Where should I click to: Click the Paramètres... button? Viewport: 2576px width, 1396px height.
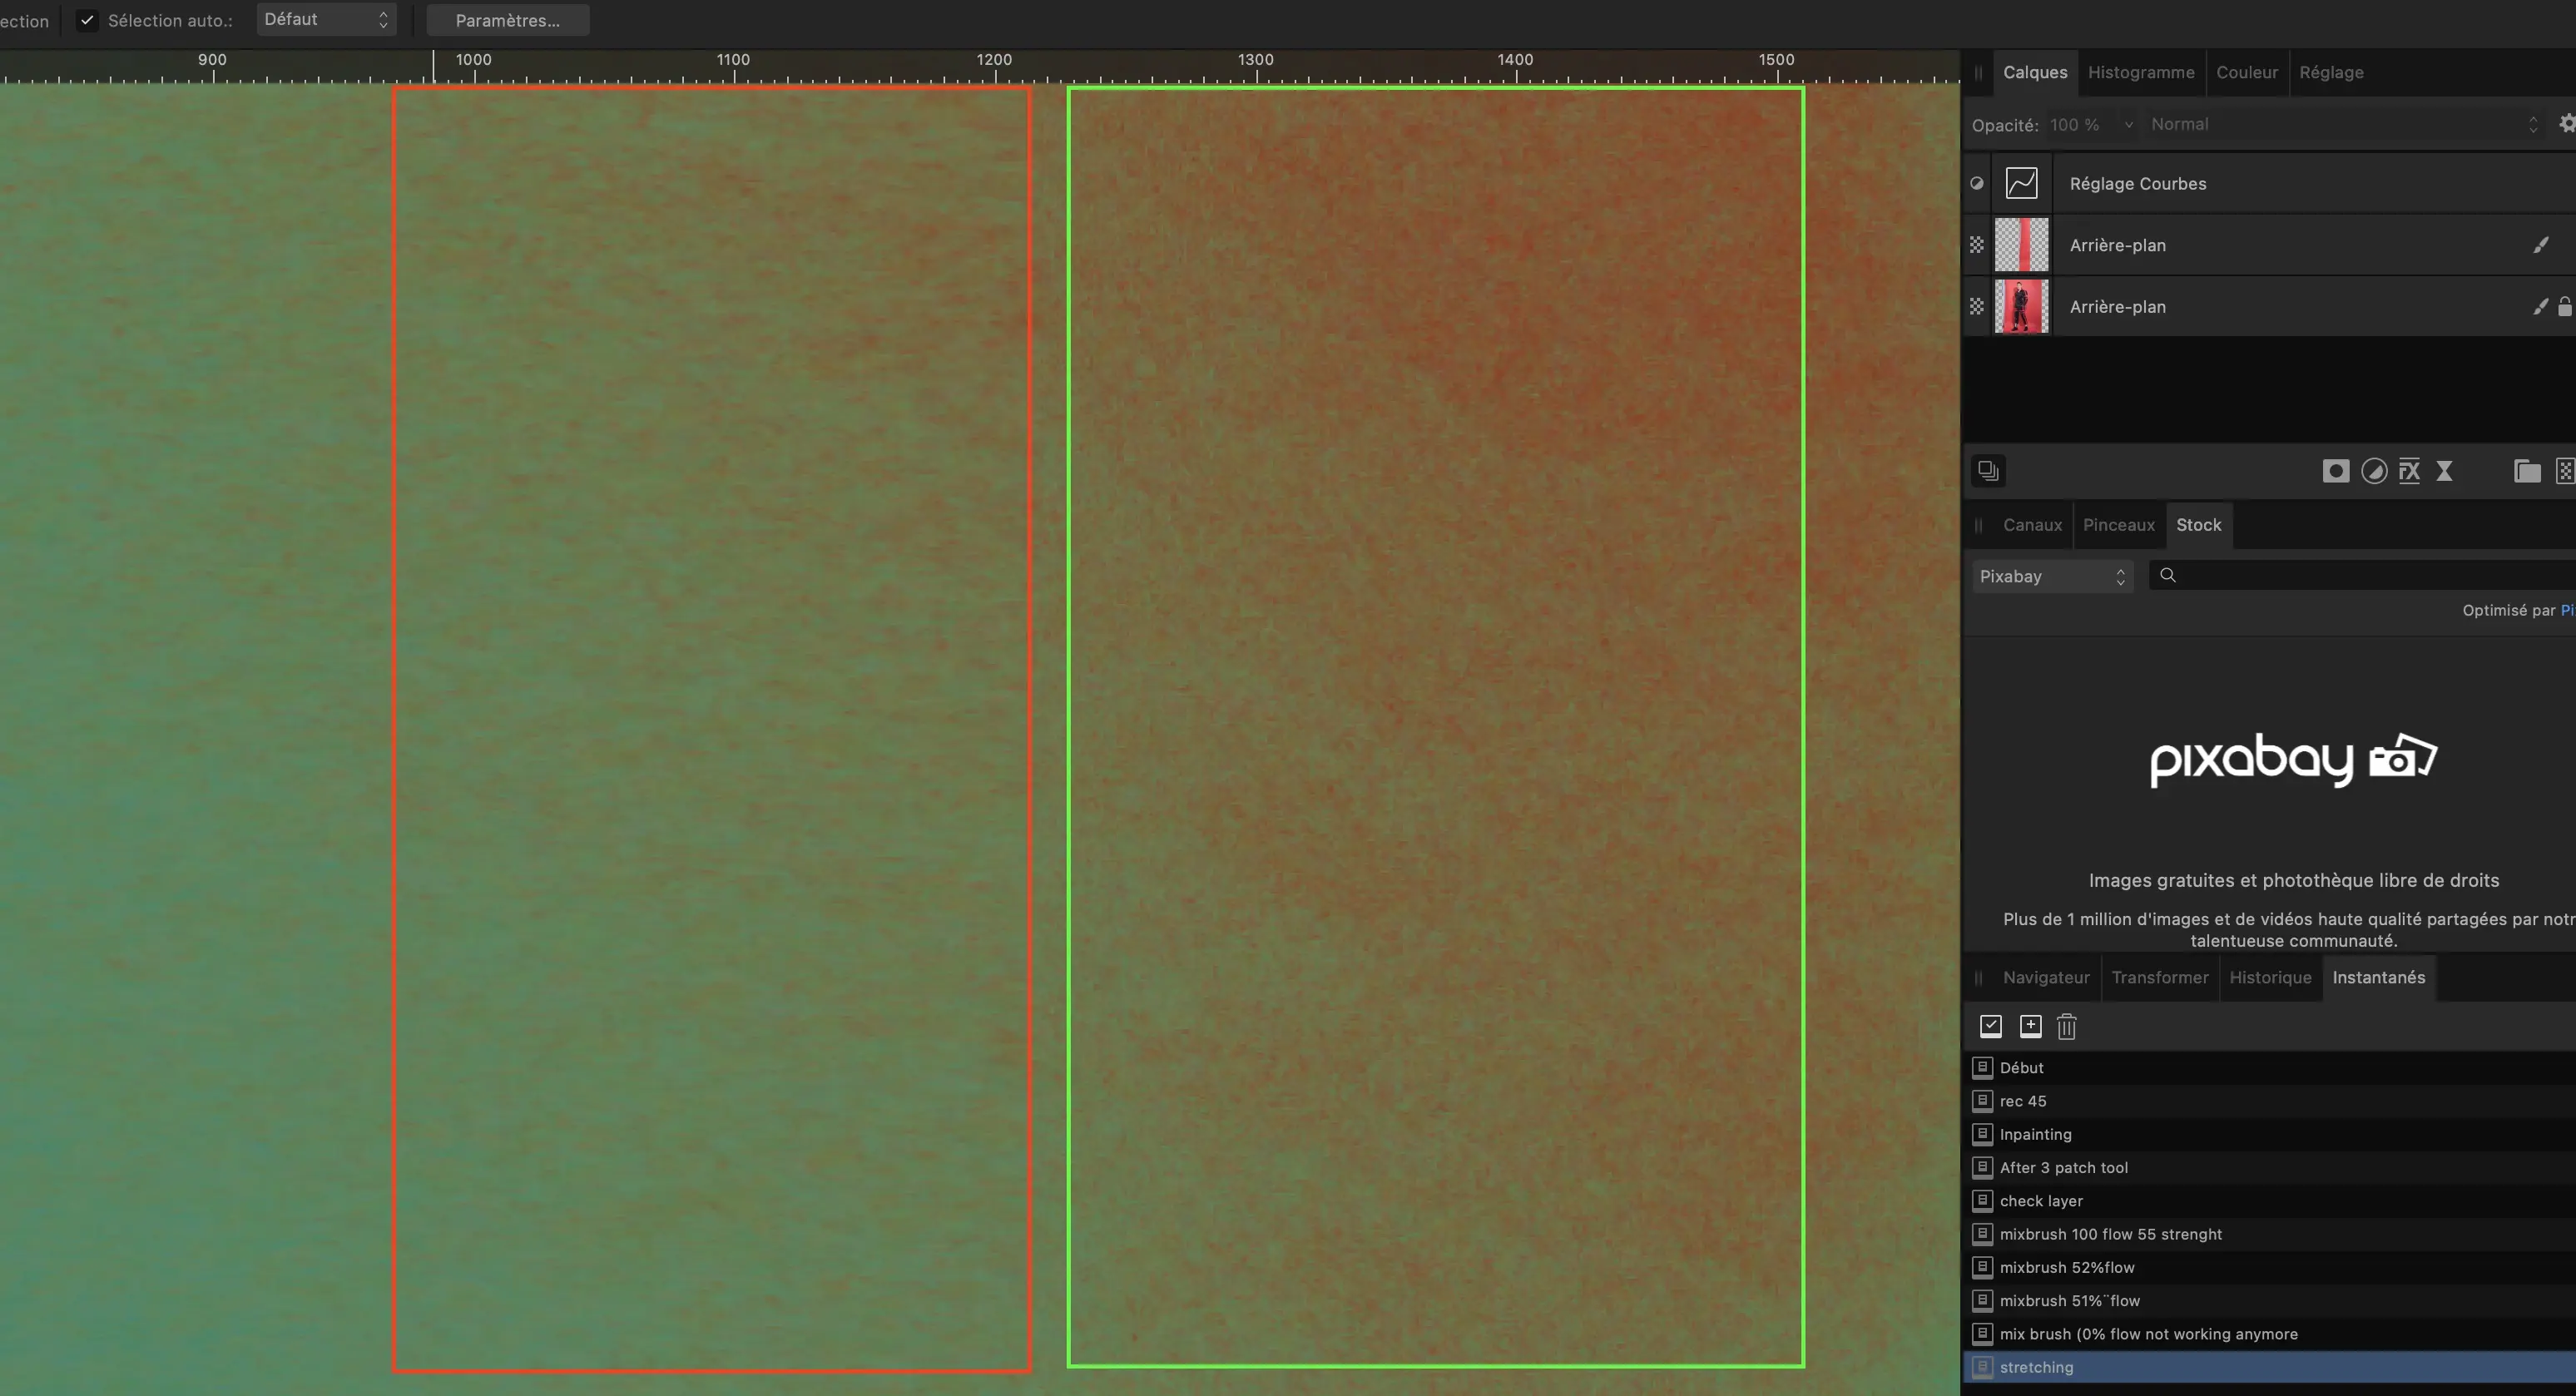click(508, 20)
